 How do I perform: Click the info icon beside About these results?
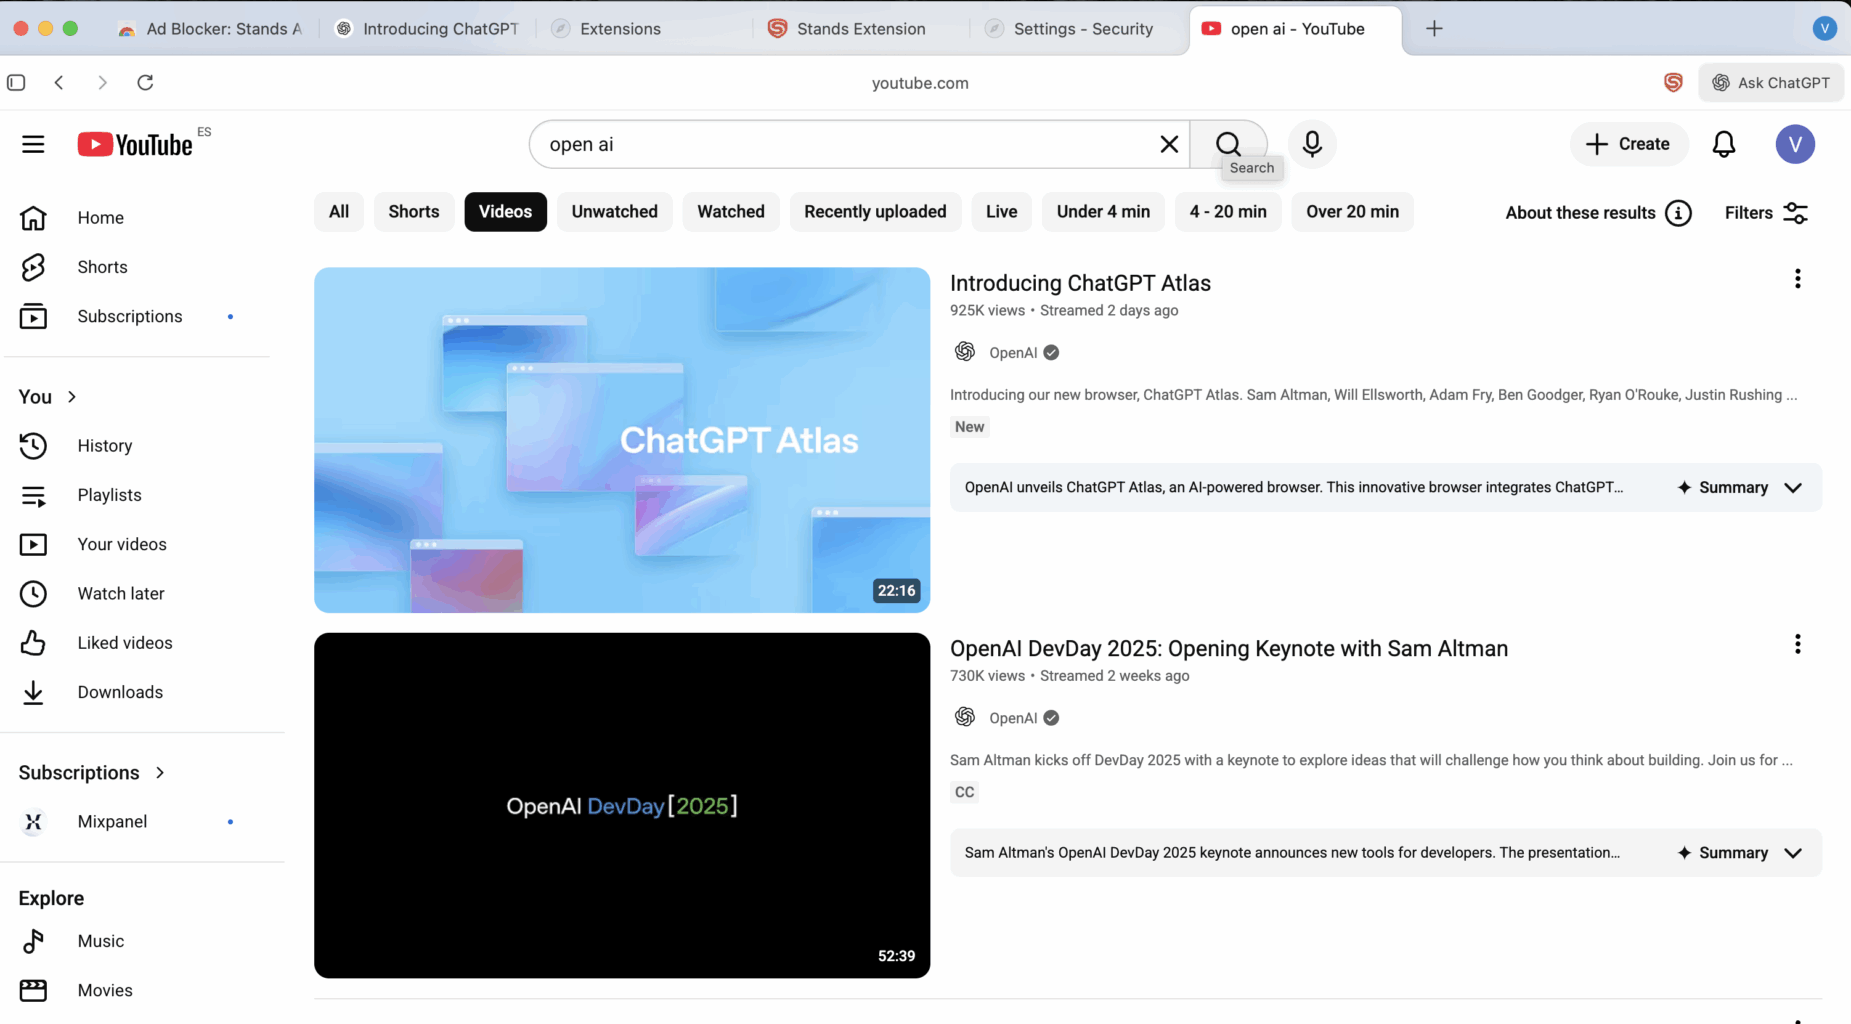click(x=1678, y=213)
